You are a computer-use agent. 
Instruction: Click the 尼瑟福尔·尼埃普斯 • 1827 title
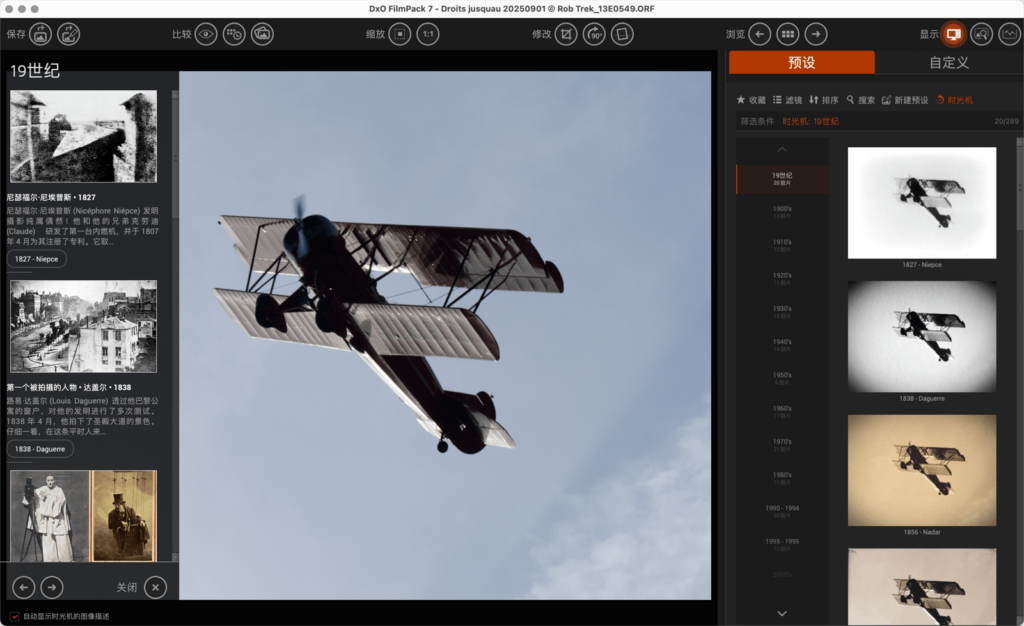tap(51, 197)
